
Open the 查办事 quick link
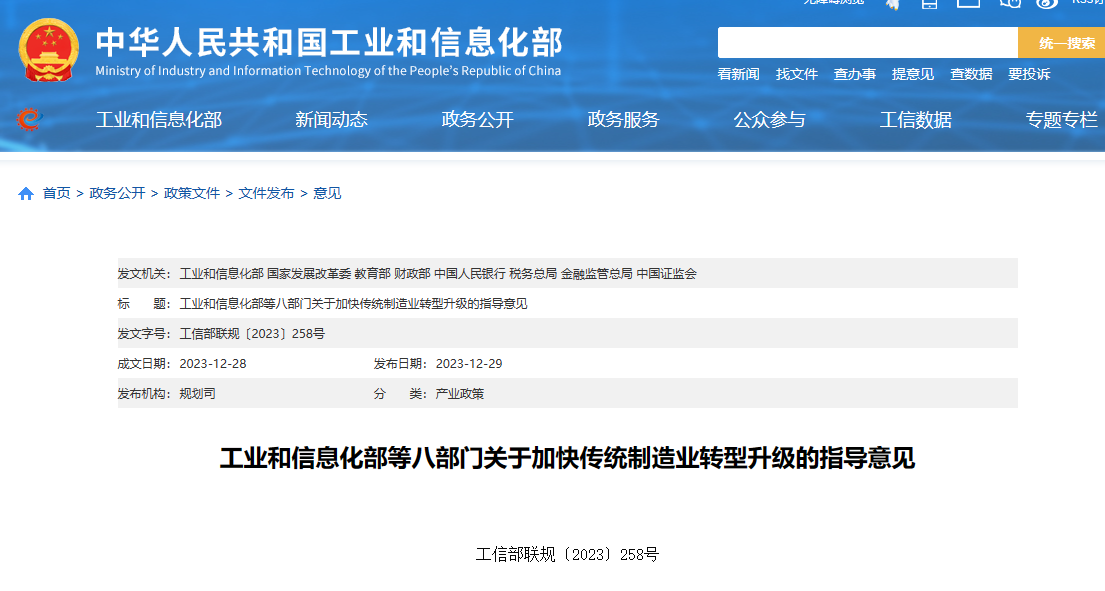point(855,74)
